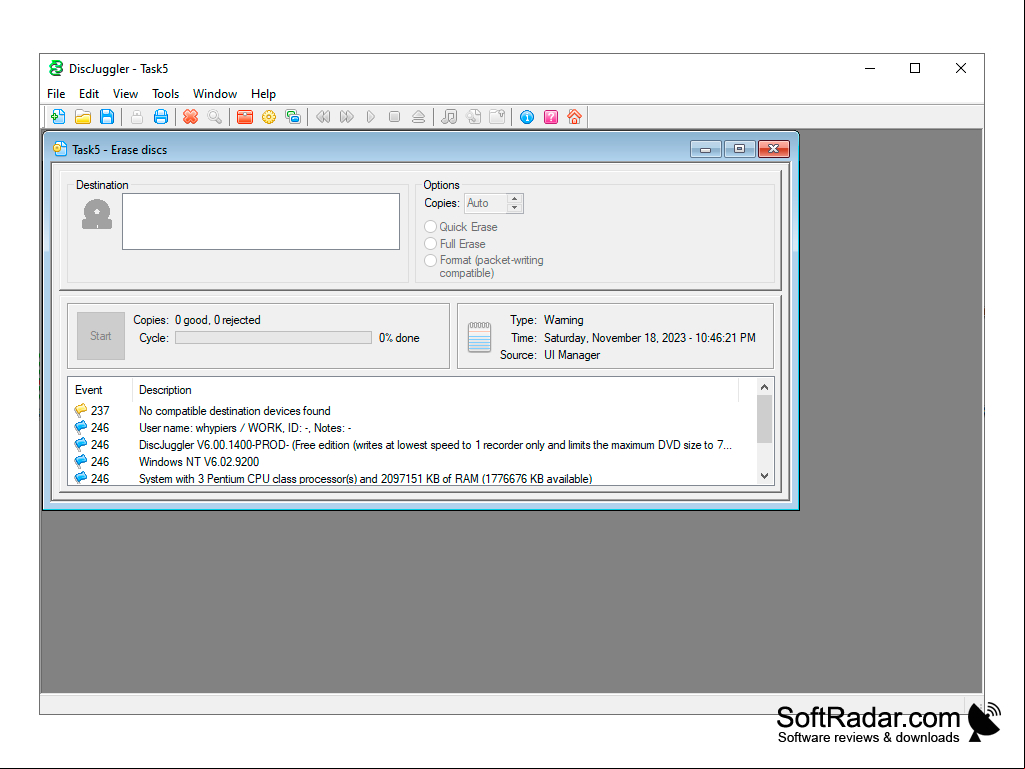The width and height of the screenshot is (1025, 769).
Task: Click the eject toolbar icon
Action: [x=418, y=117]
